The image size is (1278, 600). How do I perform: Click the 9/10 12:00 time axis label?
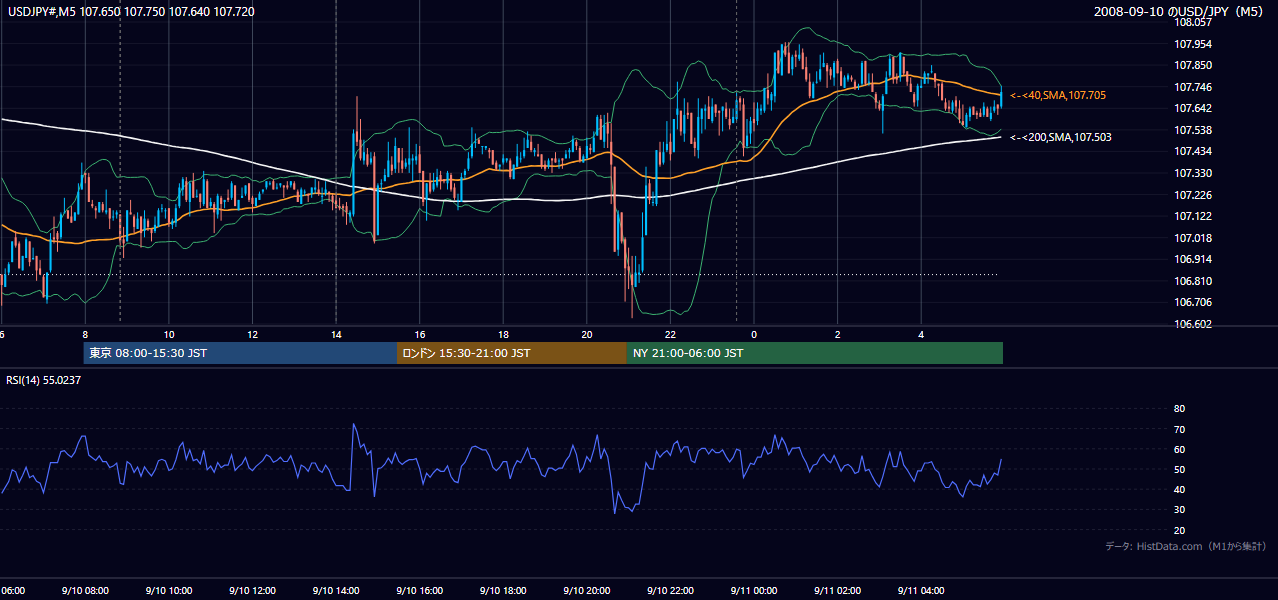(251, 591)
